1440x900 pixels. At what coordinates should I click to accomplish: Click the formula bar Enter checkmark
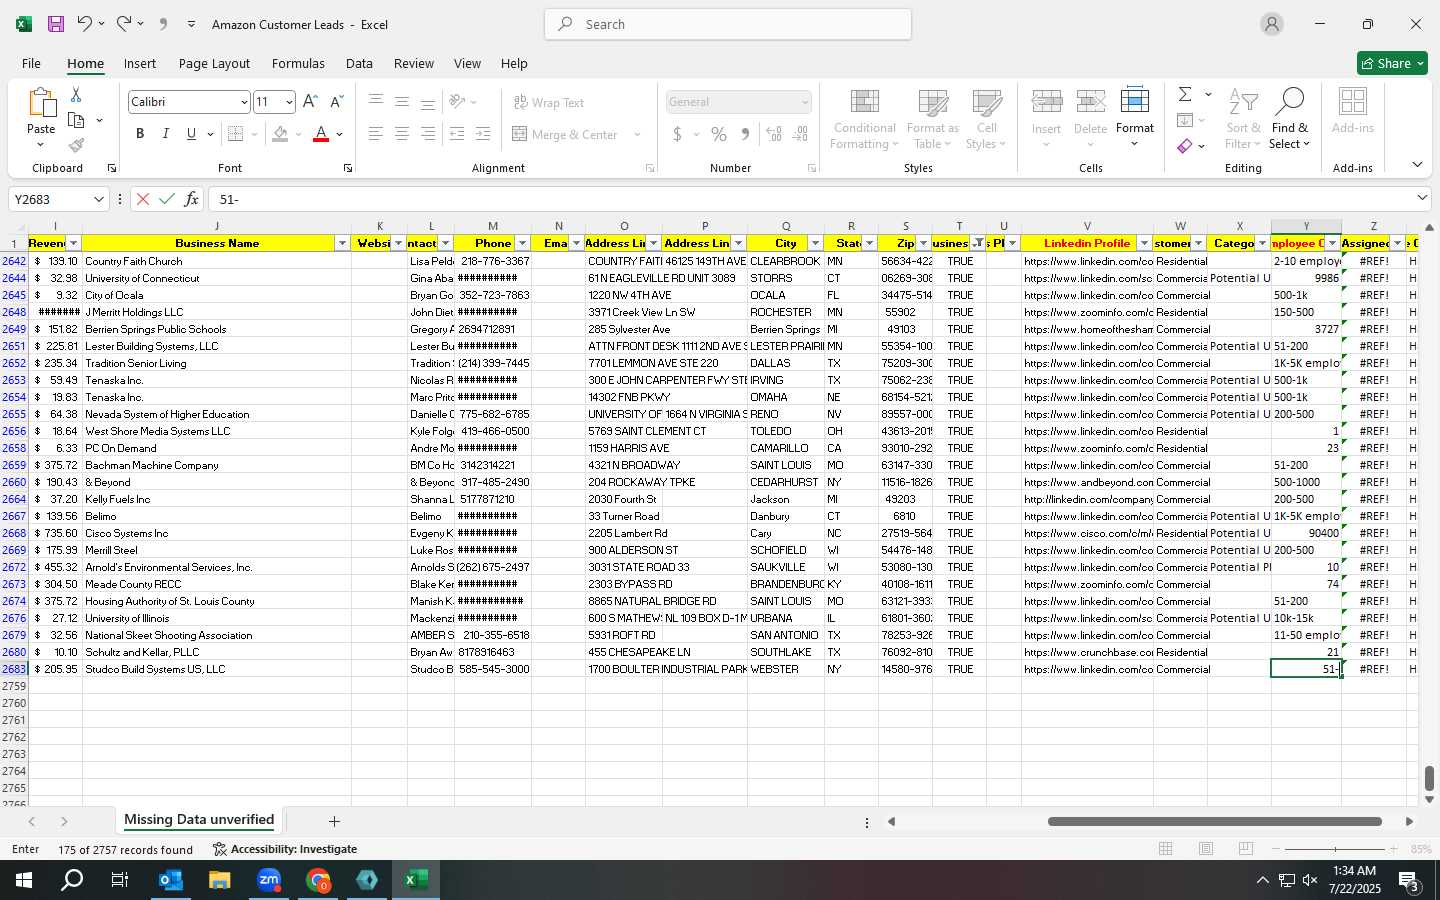(167, 199)
